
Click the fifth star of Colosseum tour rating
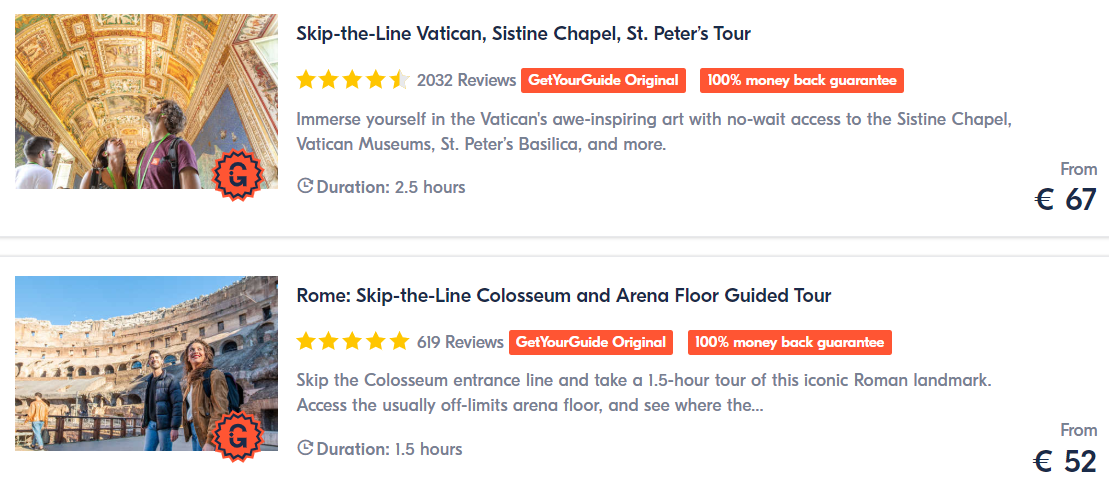pyautogui.click(x=400, y=341)
